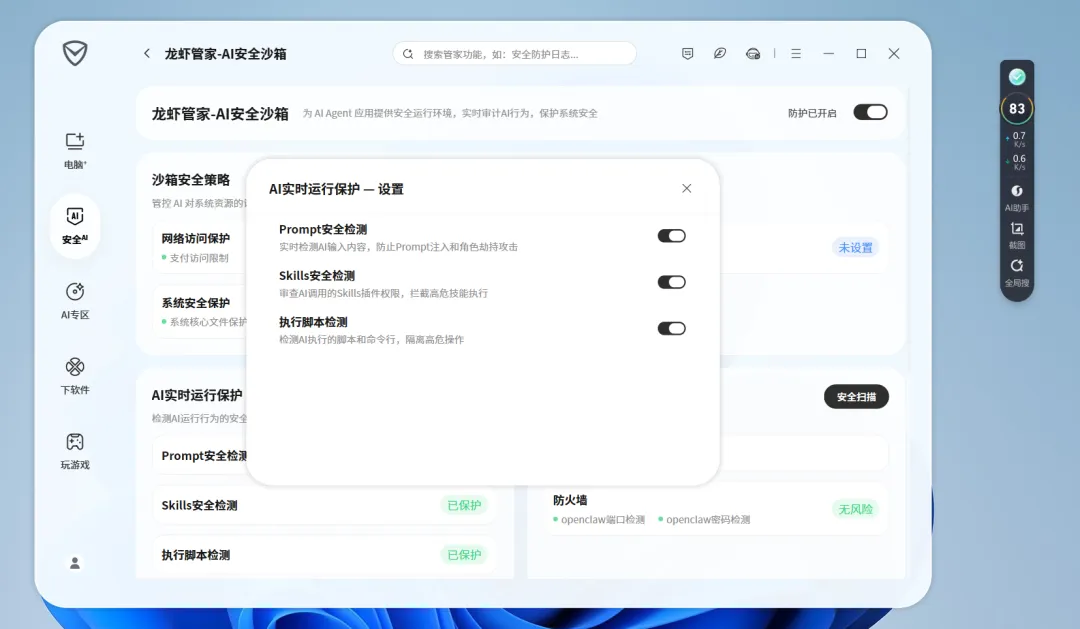Viewport: 1080px width, 629px height.
Task: Click 已保护 tag for 执行脚本检测
Action: point(464,555)
